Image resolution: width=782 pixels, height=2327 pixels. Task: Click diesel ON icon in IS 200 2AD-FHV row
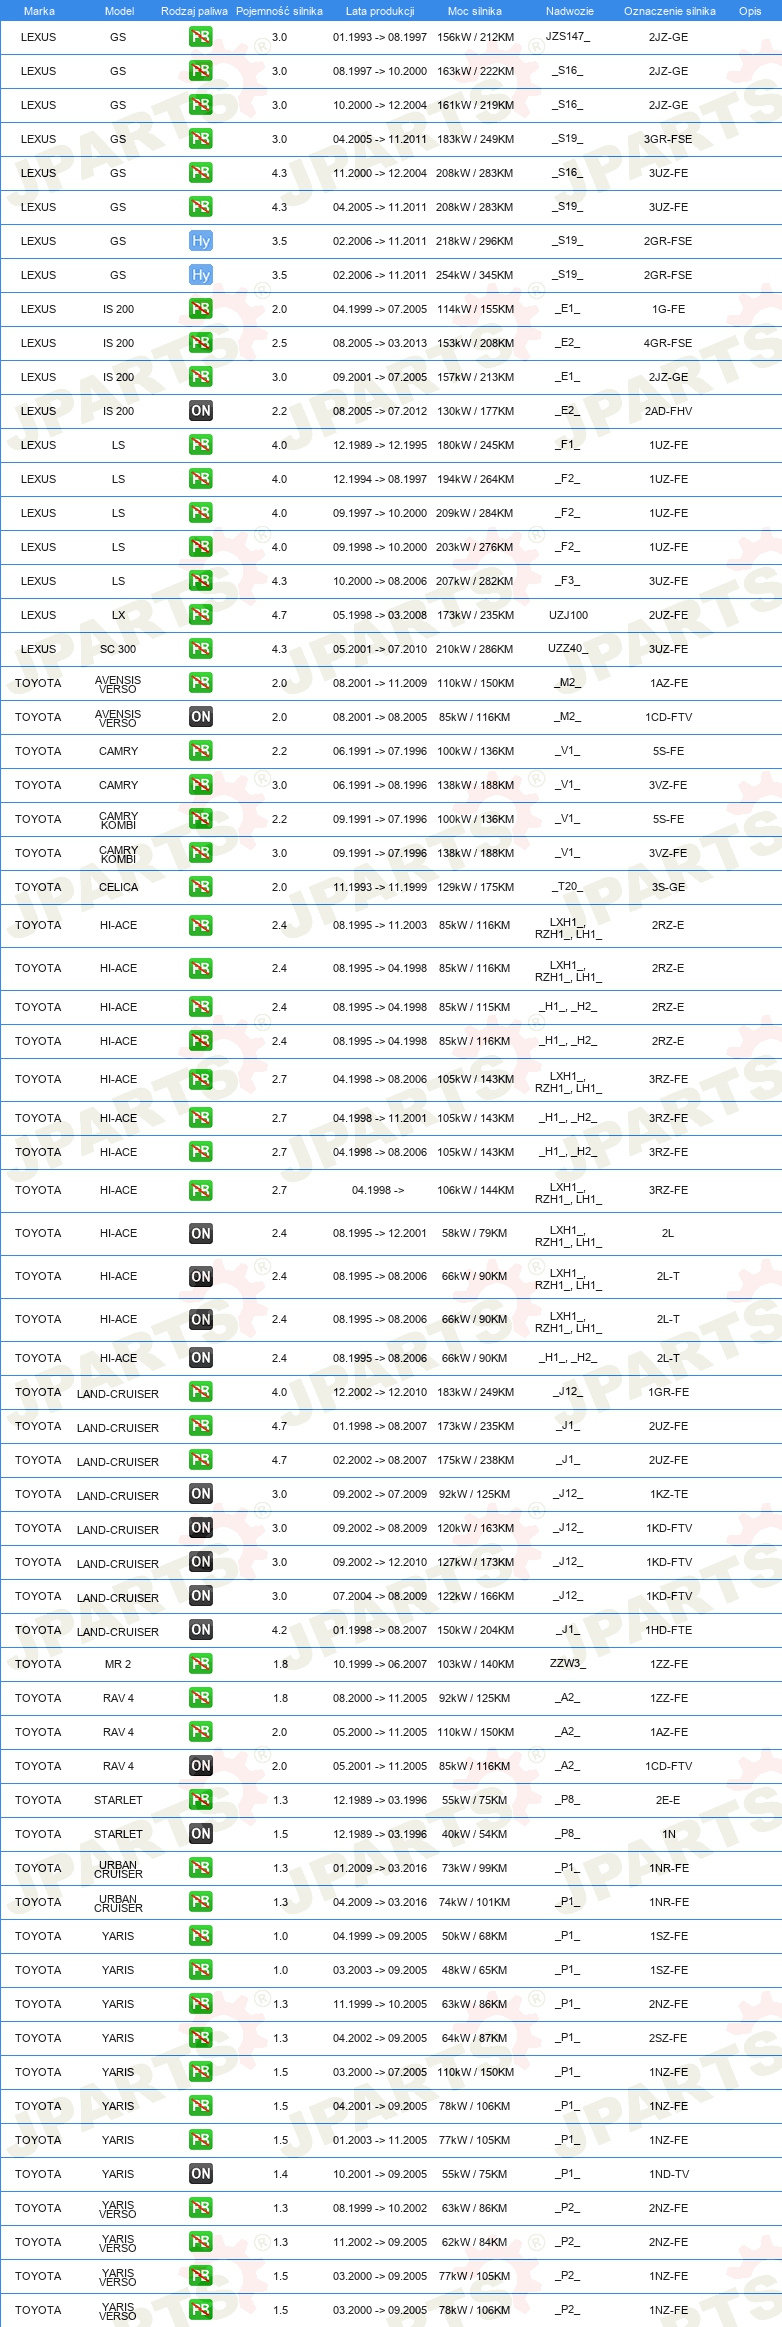point(201,411)
